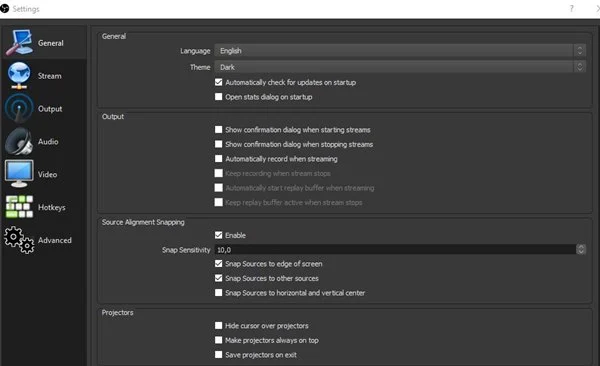Select the Advanced gears icon

click(x=19, y=240)
